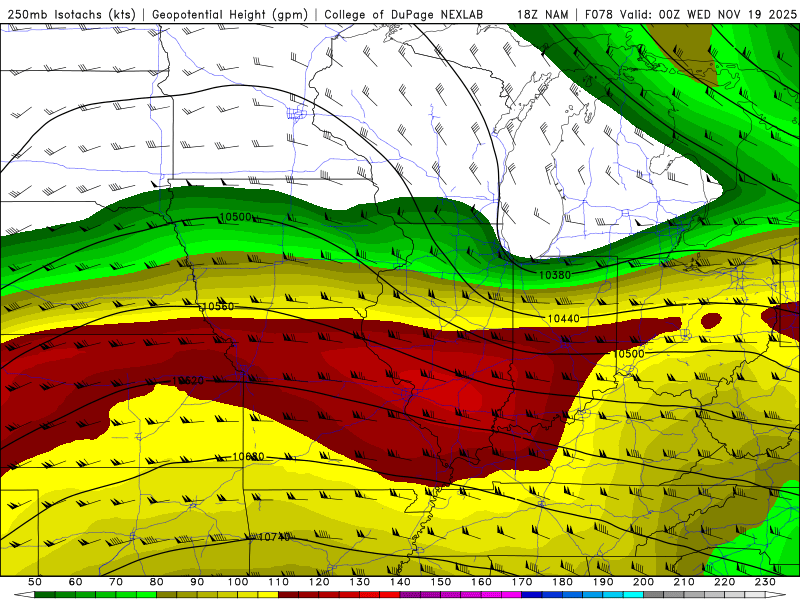
Task: Click the '190' value on the color scale
Action: coord(603,582)
